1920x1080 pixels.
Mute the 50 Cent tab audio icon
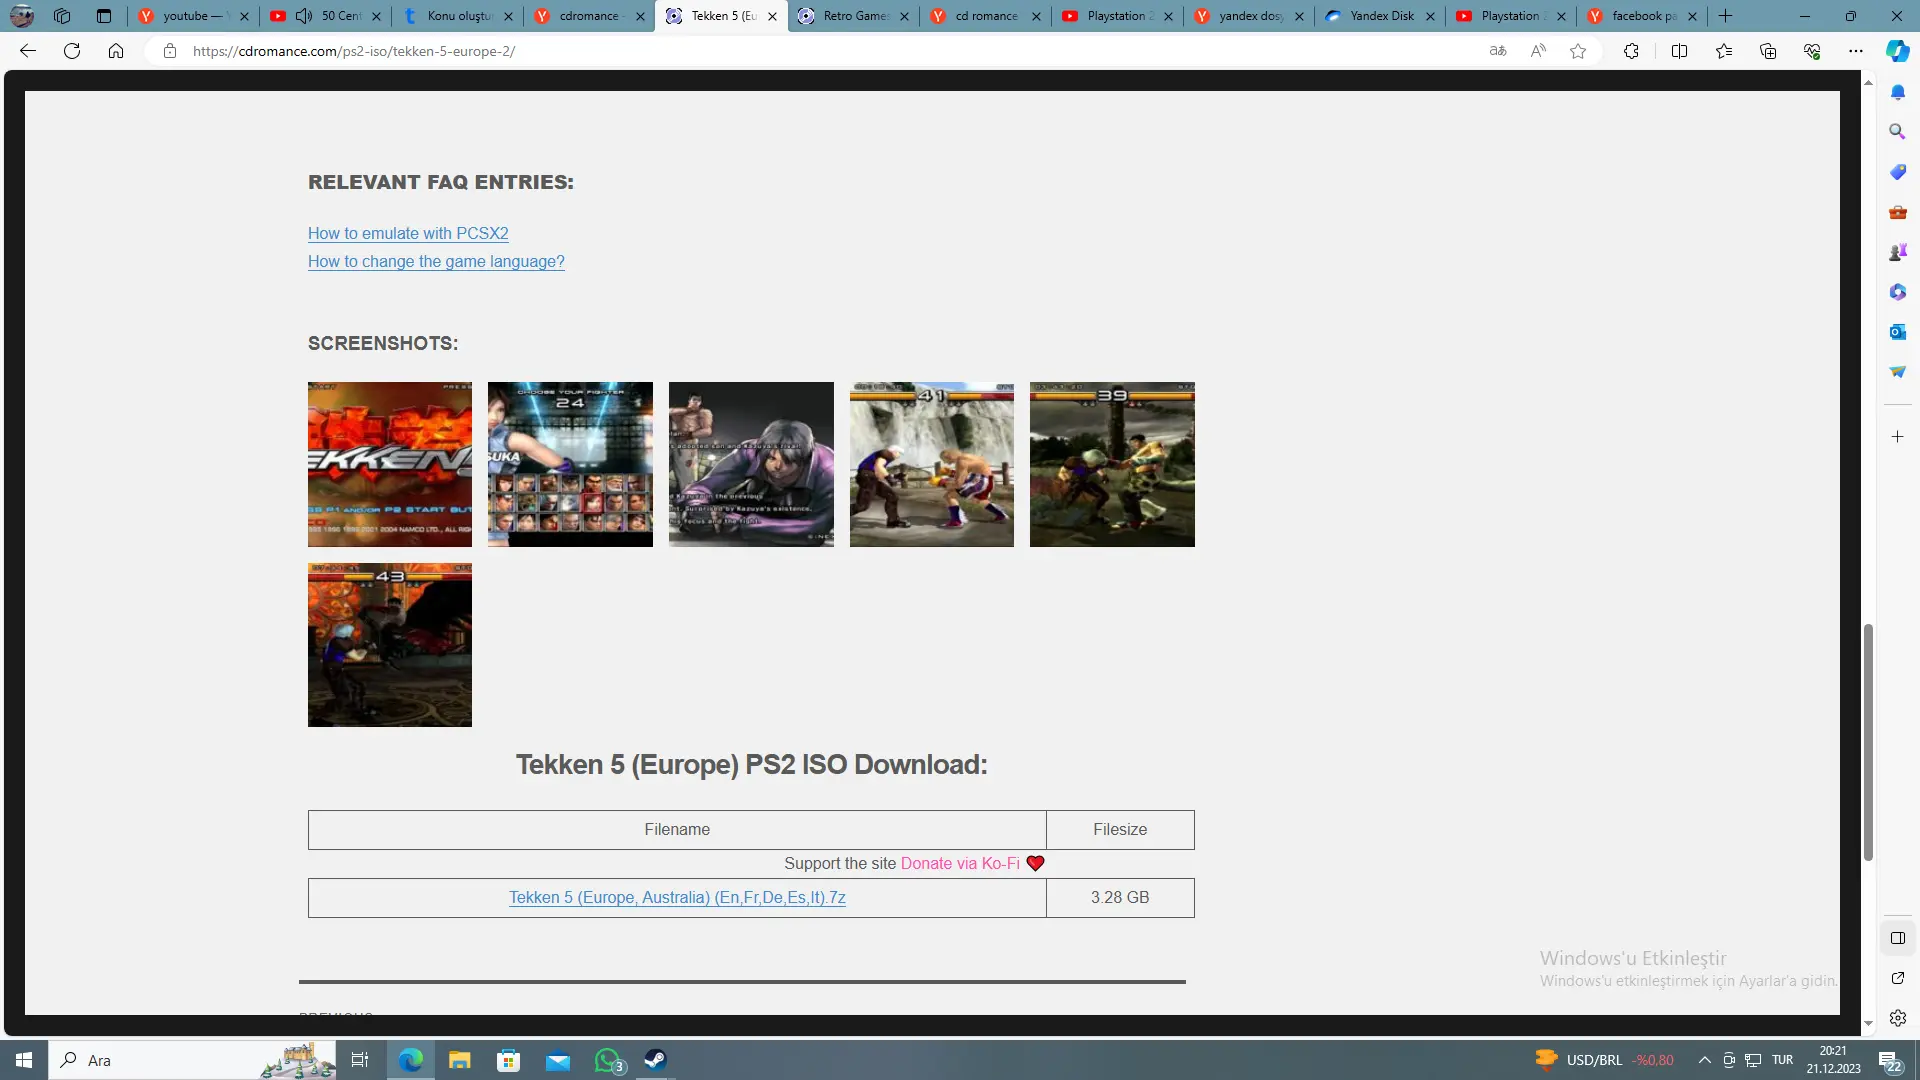pos(304,16)
